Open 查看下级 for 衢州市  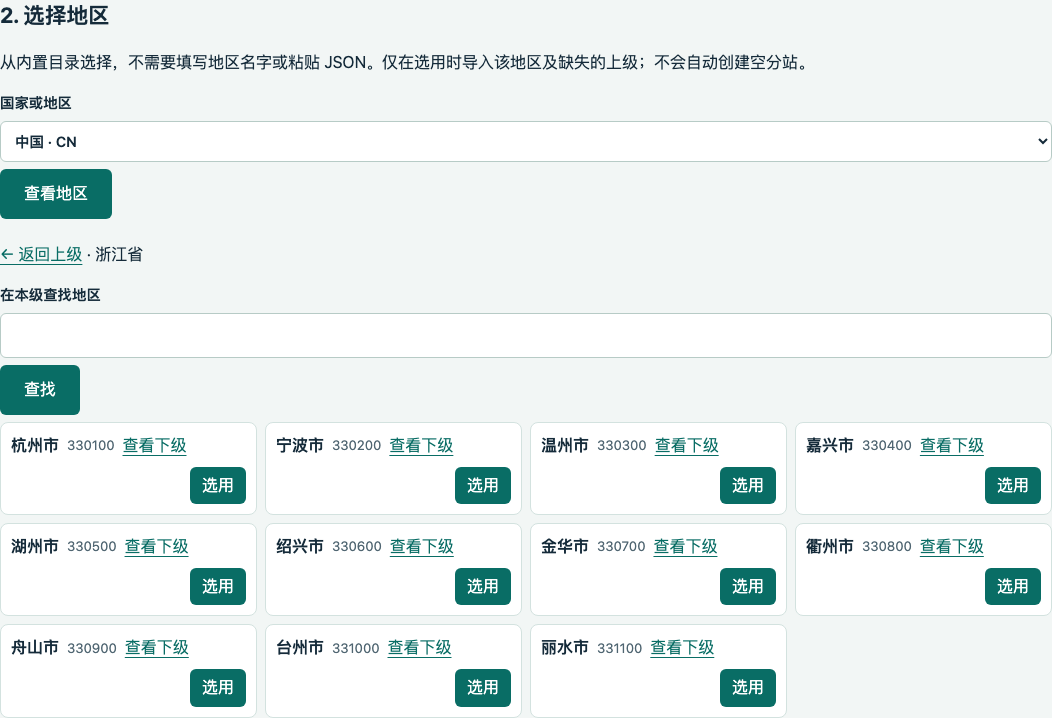951,547
